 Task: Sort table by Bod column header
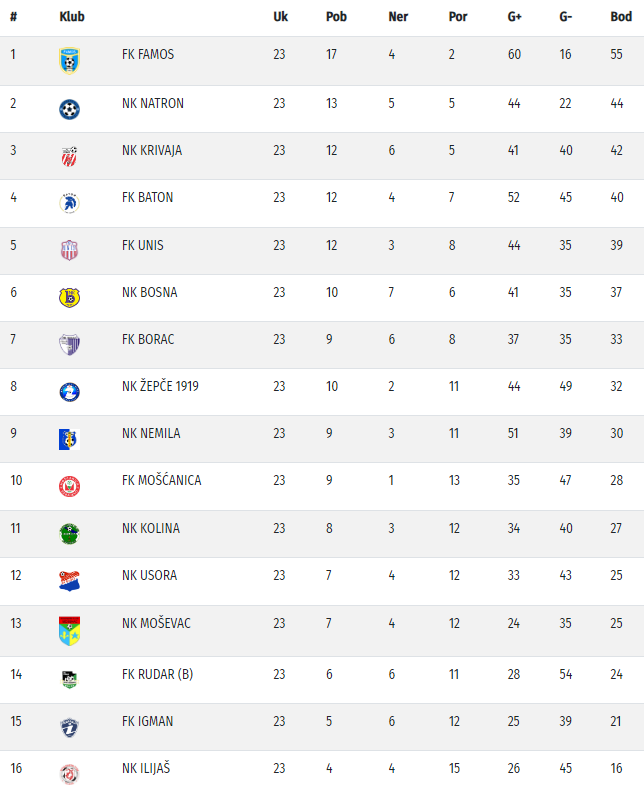click(620, 17)
